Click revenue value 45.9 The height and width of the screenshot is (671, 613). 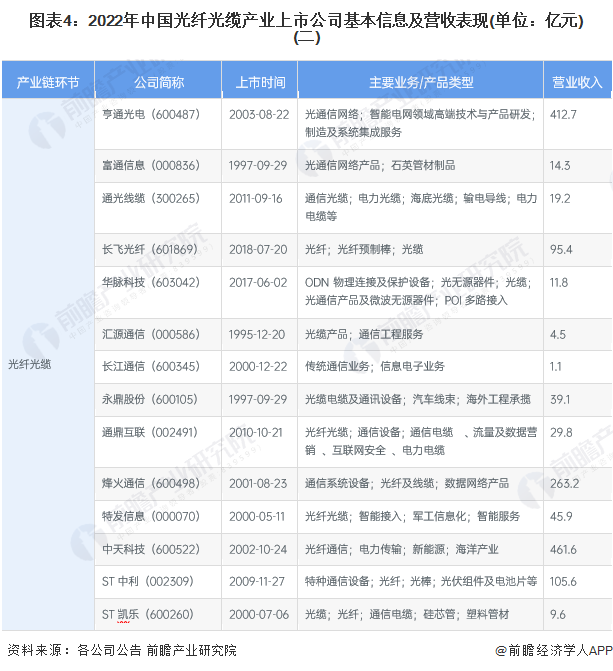(561, 516)
